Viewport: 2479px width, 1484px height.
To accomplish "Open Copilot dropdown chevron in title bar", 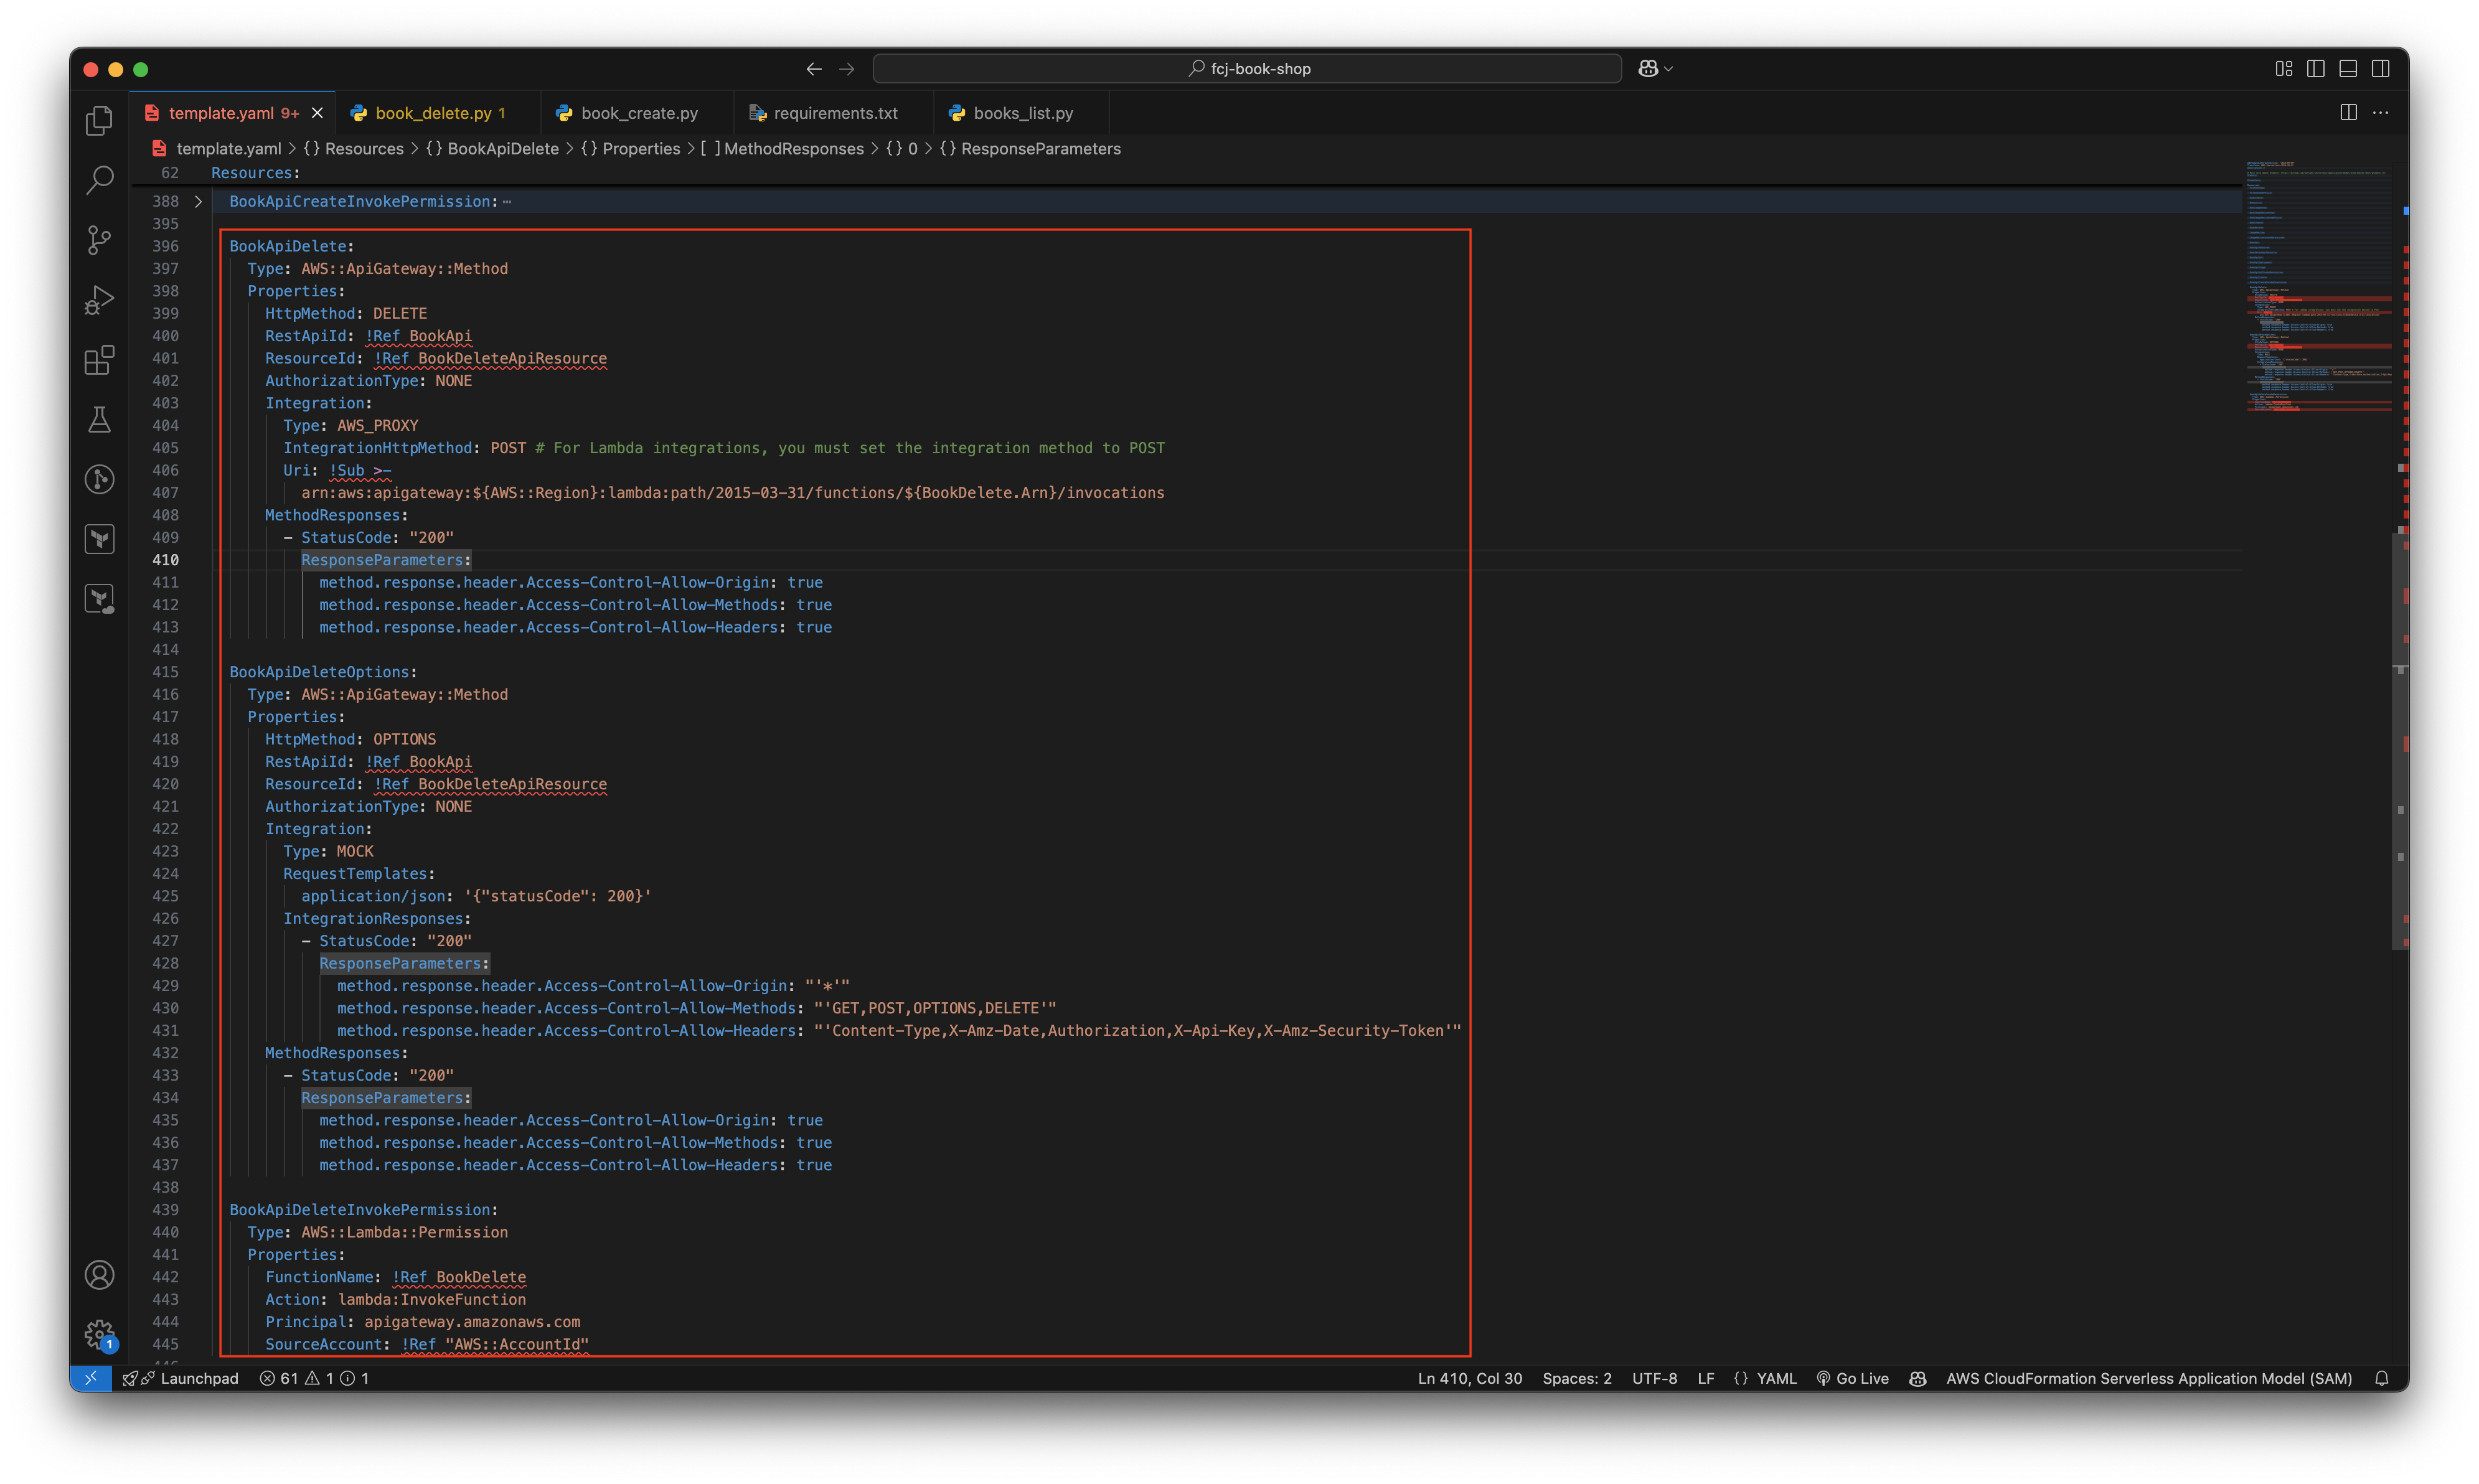I will coord(1668,69).
